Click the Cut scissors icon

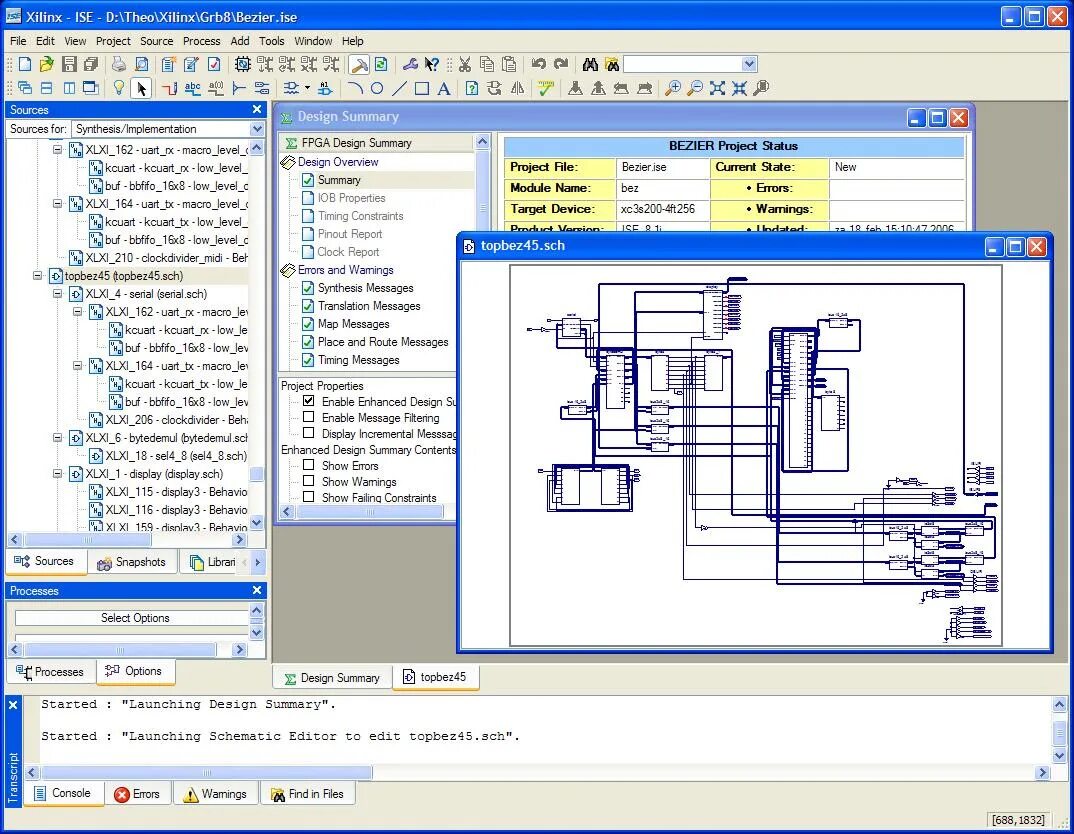click(465, 64)
